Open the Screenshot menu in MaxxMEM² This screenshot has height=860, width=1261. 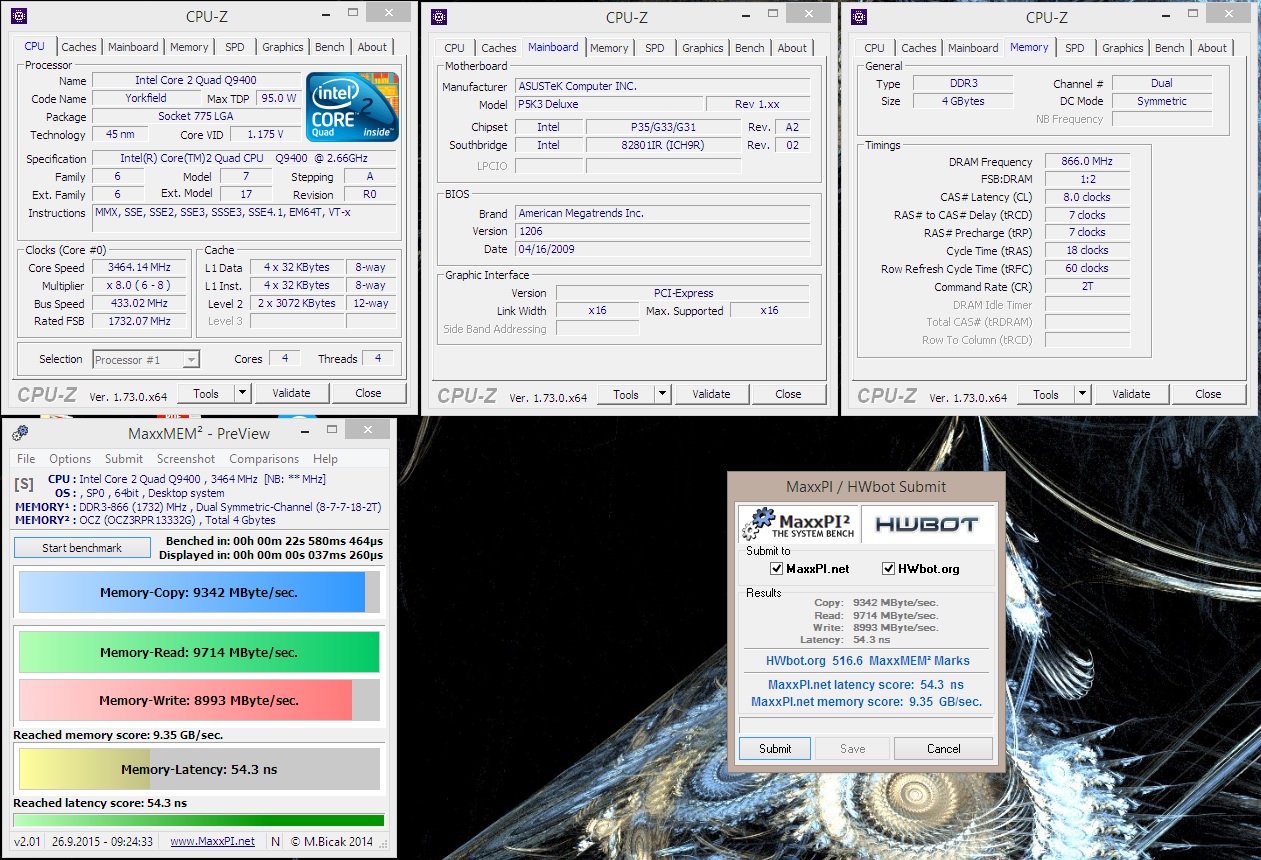(186, 459)
